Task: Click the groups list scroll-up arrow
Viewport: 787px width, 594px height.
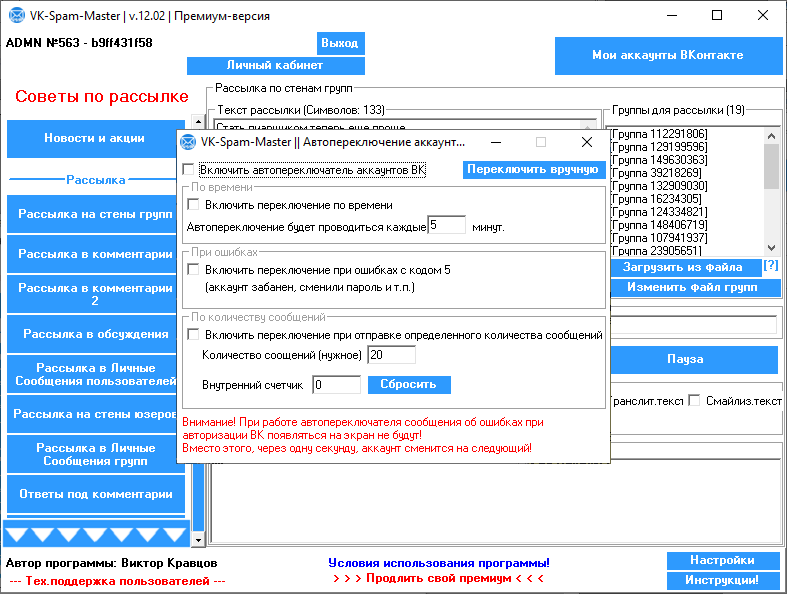Action: (x=770, y=134)
